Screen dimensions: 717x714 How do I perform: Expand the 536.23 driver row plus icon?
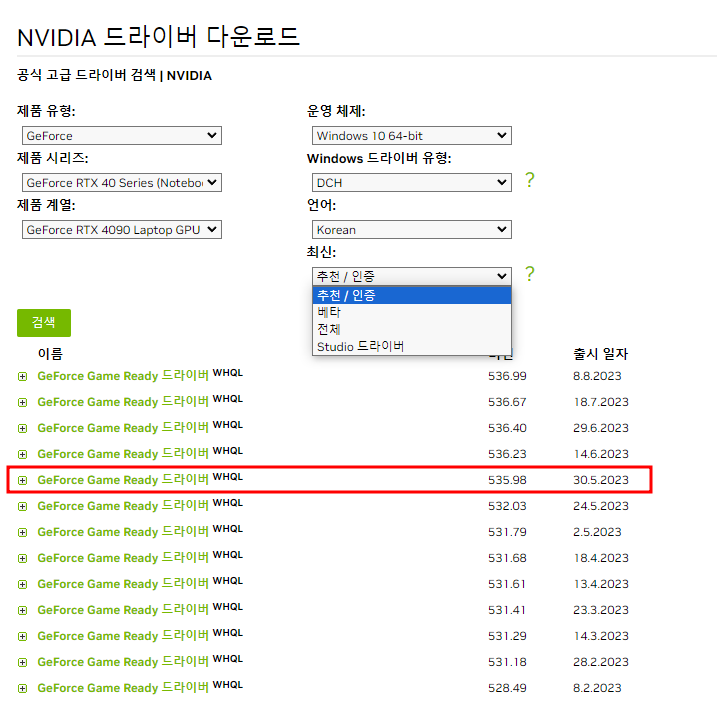22,455
